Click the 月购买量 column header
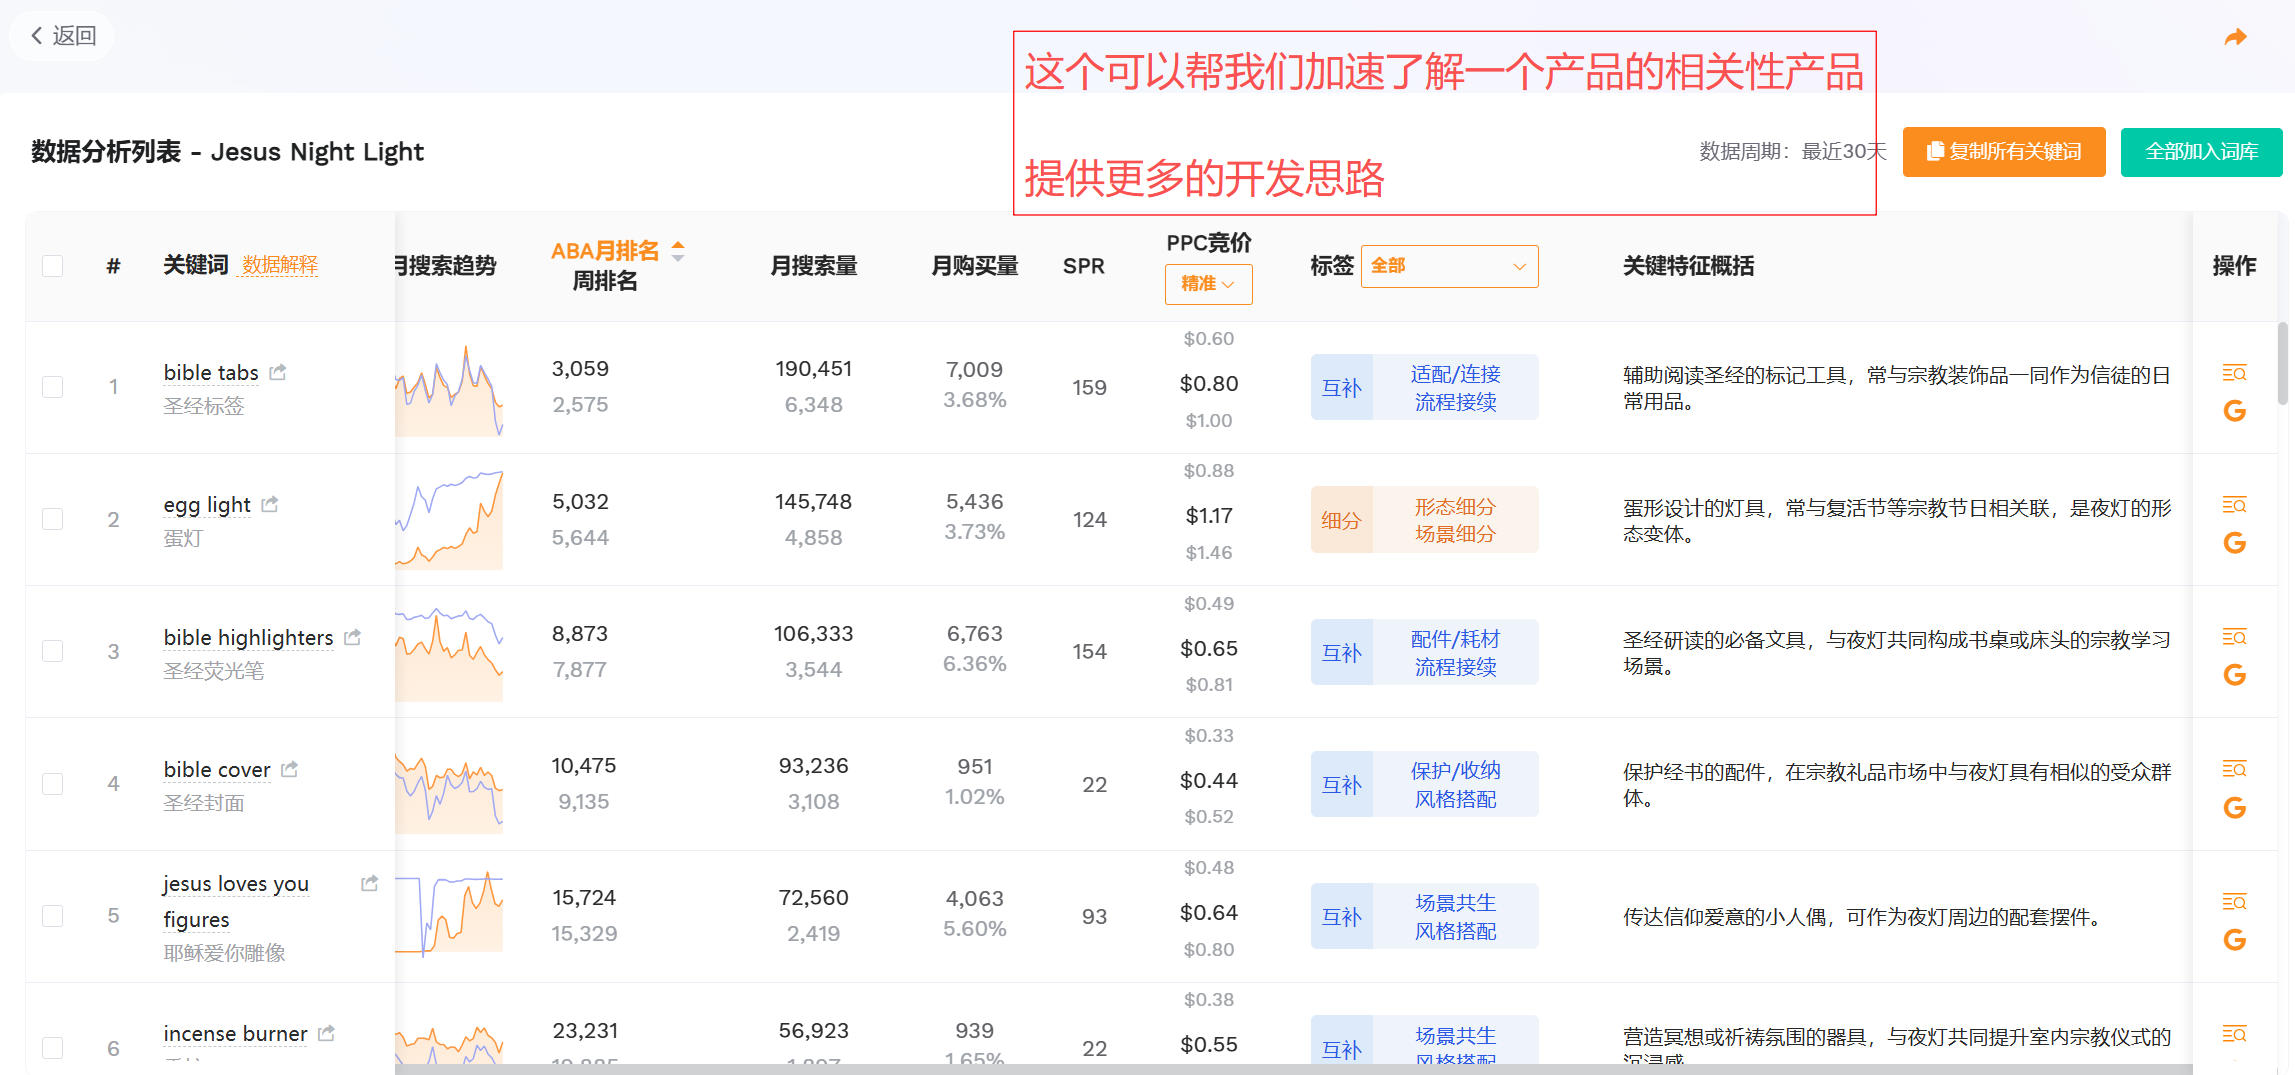 click(975, 266)
